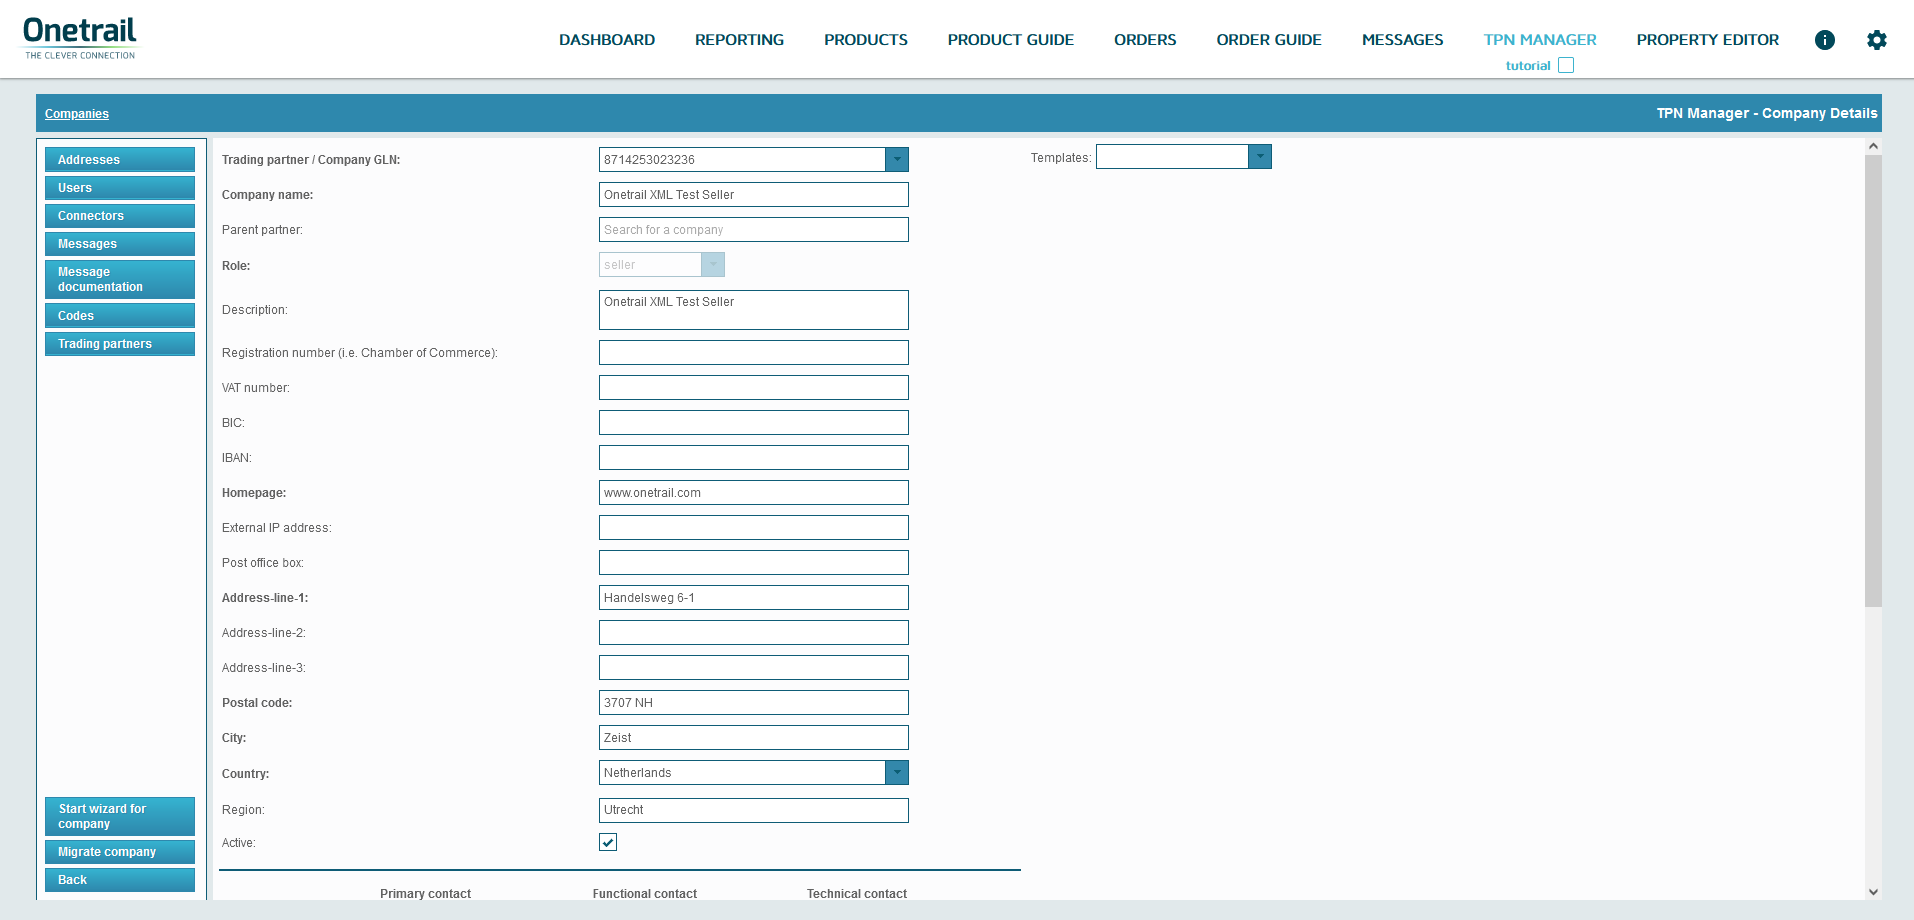Expand the Country dropdown
The image size is (1914, 920).
897,773
